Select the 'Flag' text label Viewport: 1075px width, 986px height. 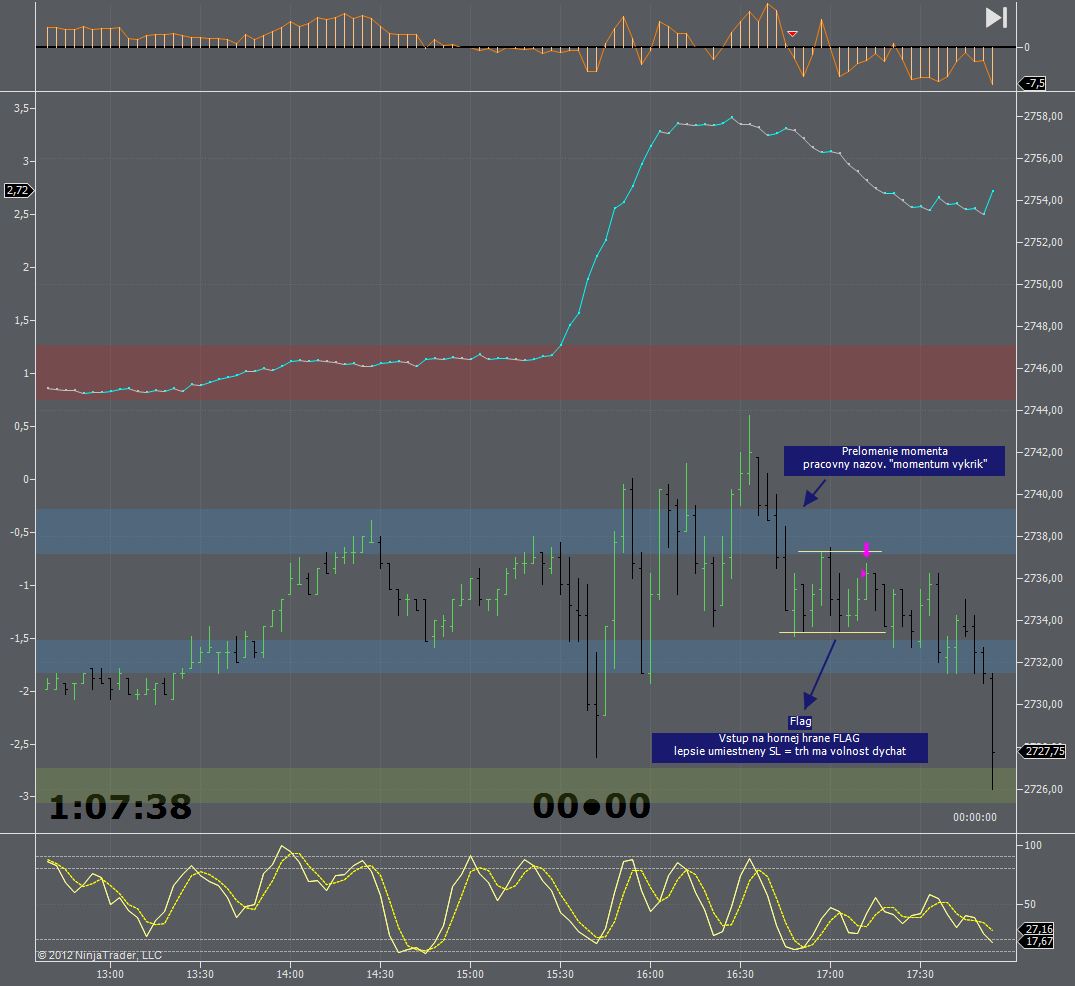coord(800,721)
